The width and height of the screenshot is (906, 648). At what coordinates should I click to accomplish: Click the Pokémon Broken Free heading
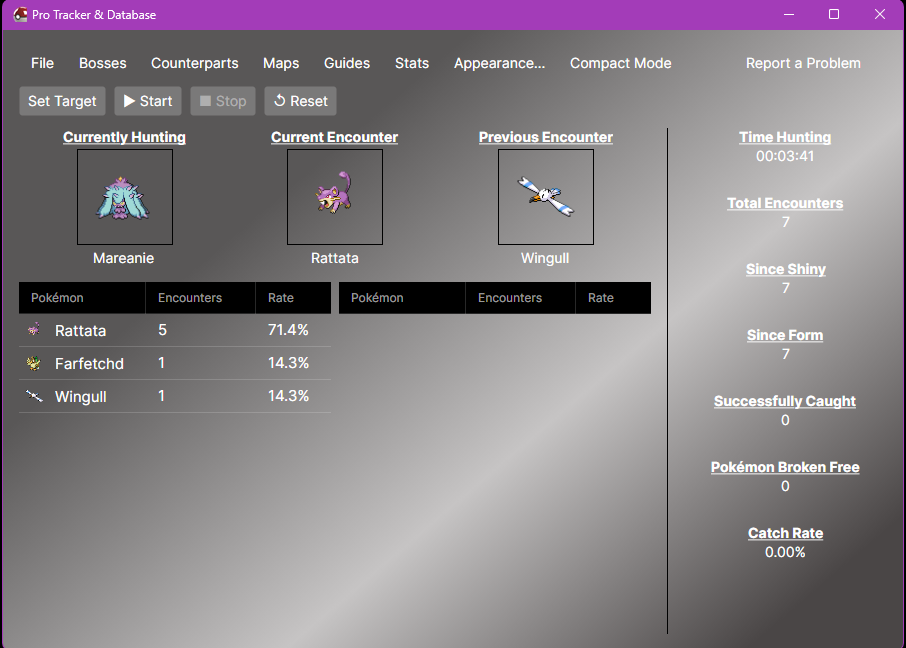[x=785, y=466]
